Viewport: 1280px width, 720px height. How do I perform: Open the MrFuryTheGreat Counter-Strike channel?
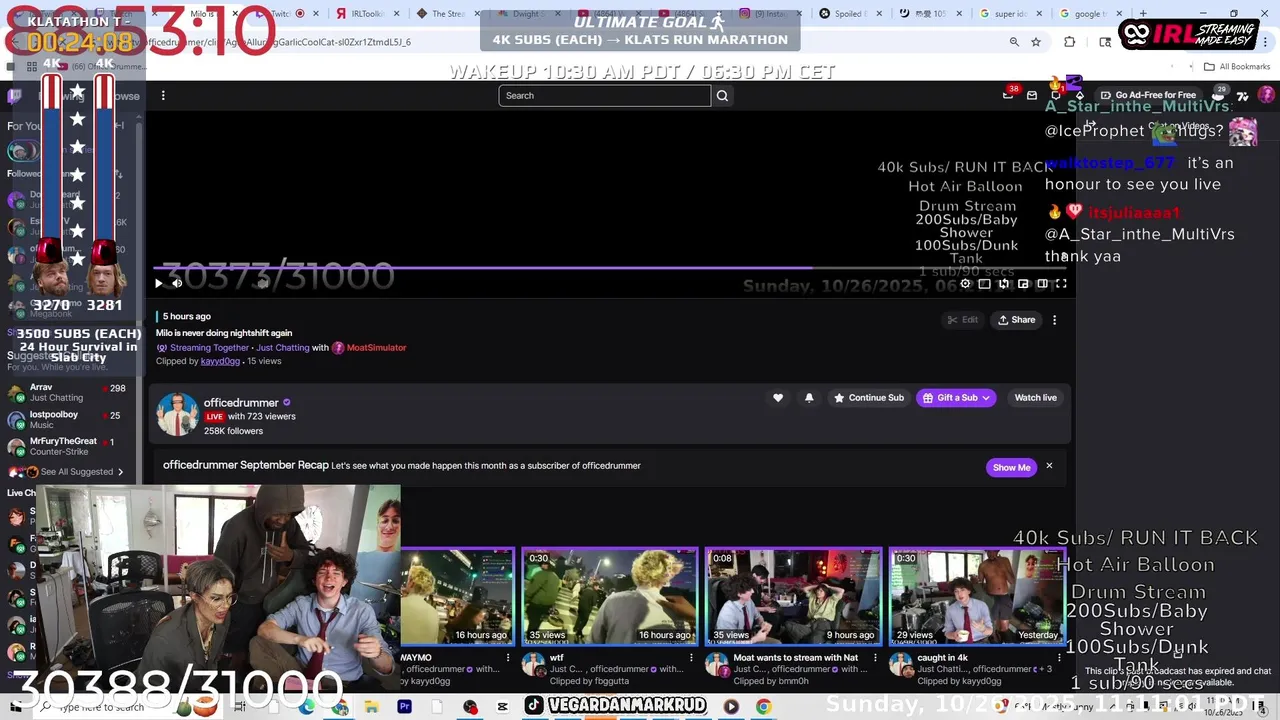(x=68, y=446)
